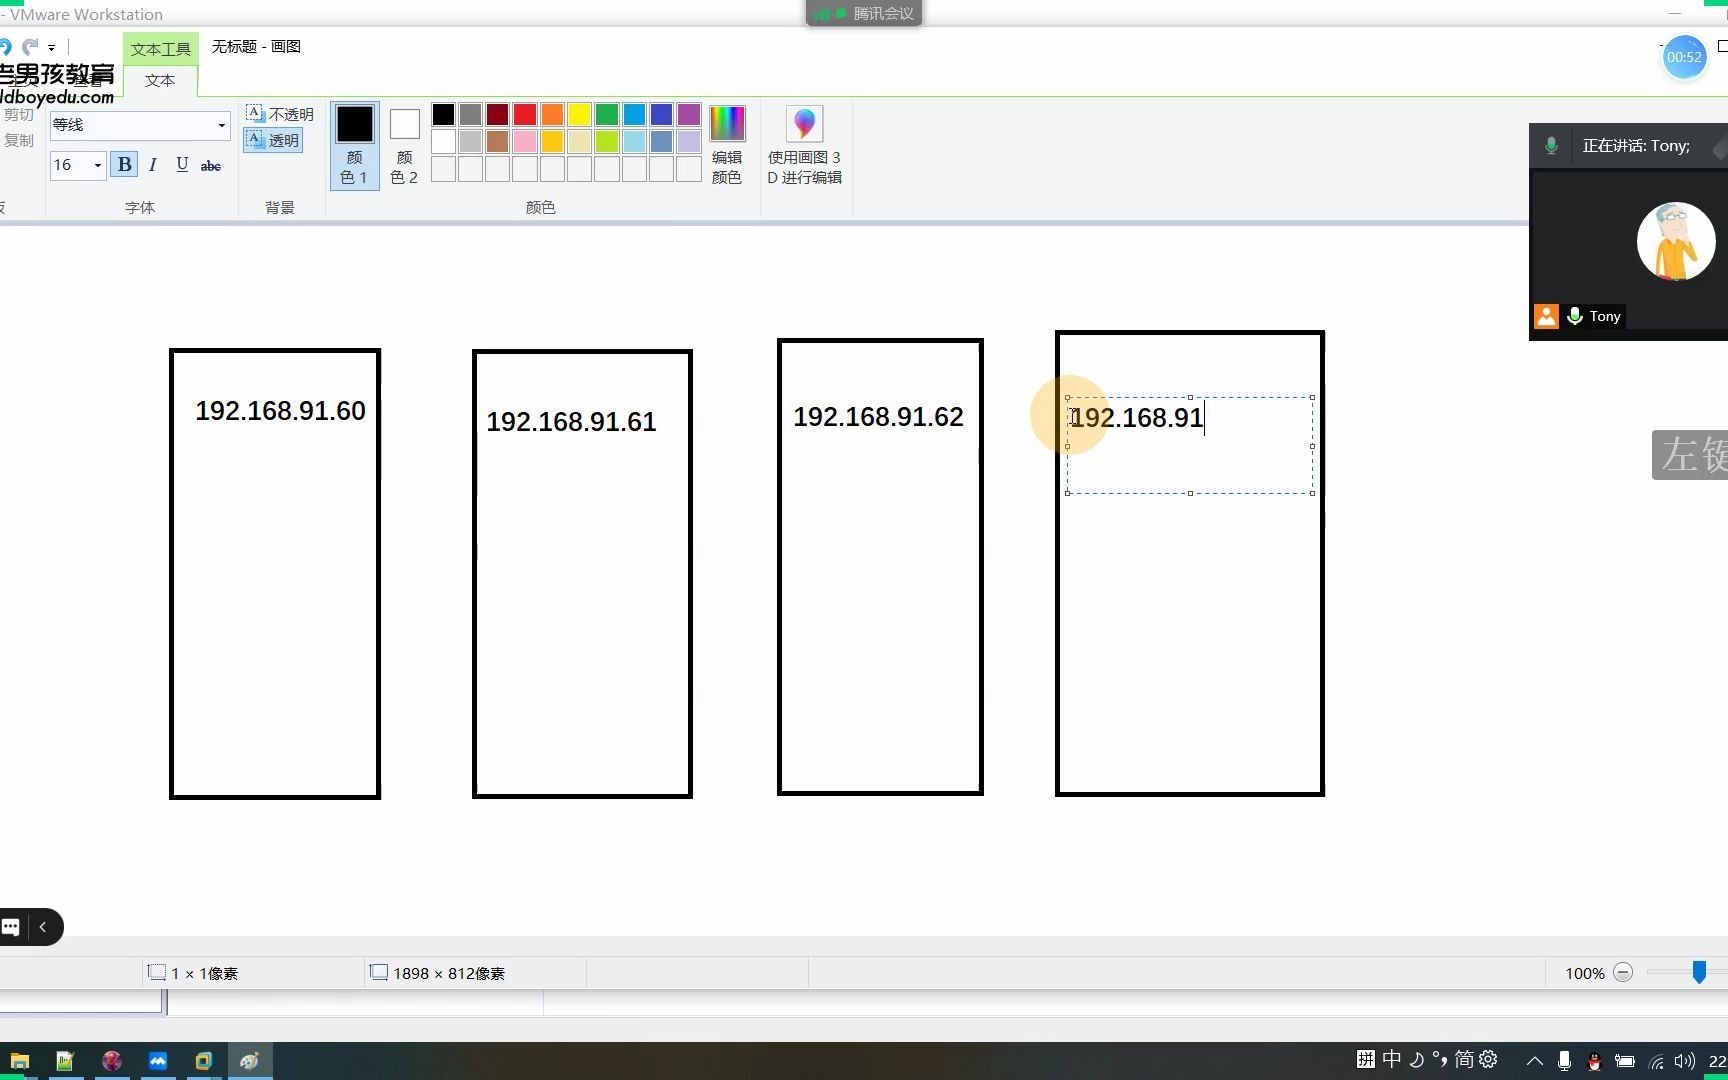Pick the black color swatch

(443, 114)
